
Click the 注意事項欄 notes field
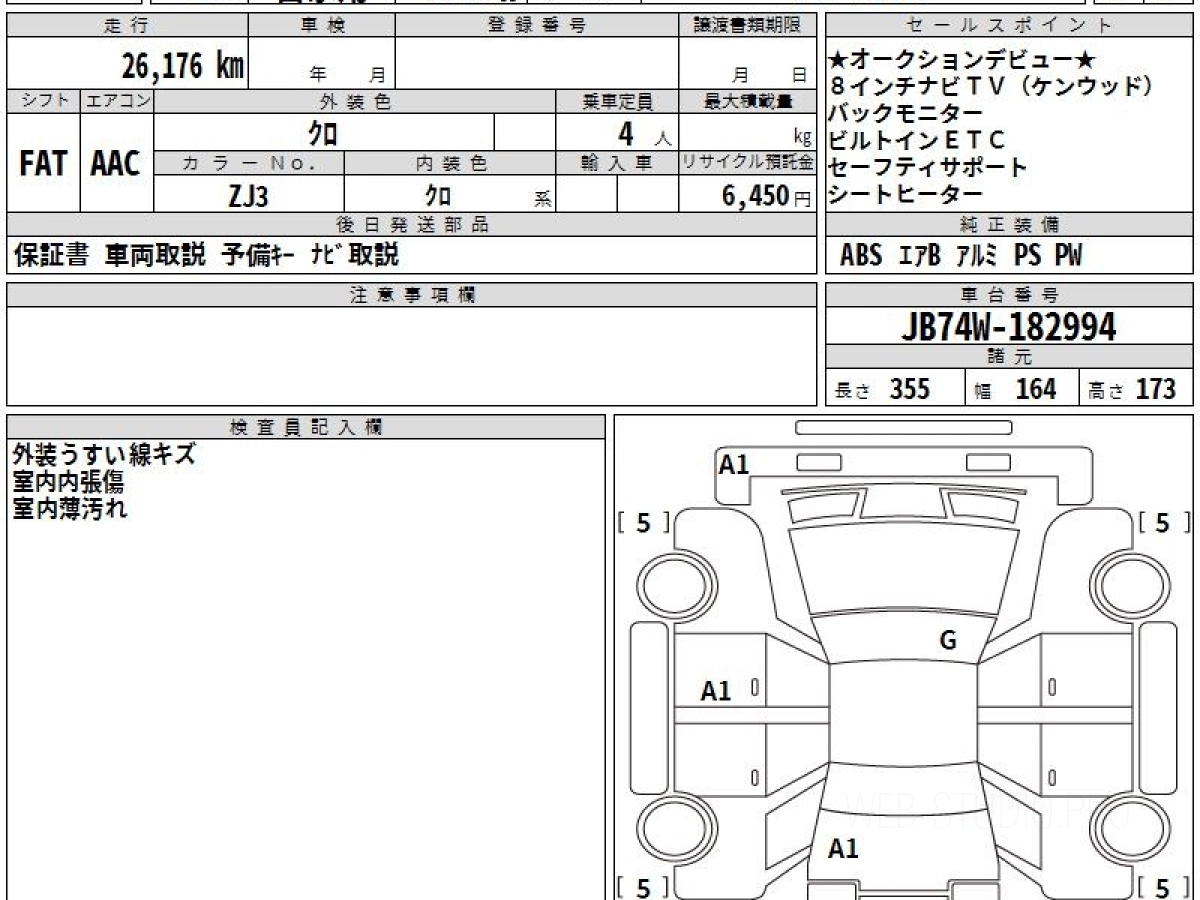pyautogui.click(x=411, y=355)
